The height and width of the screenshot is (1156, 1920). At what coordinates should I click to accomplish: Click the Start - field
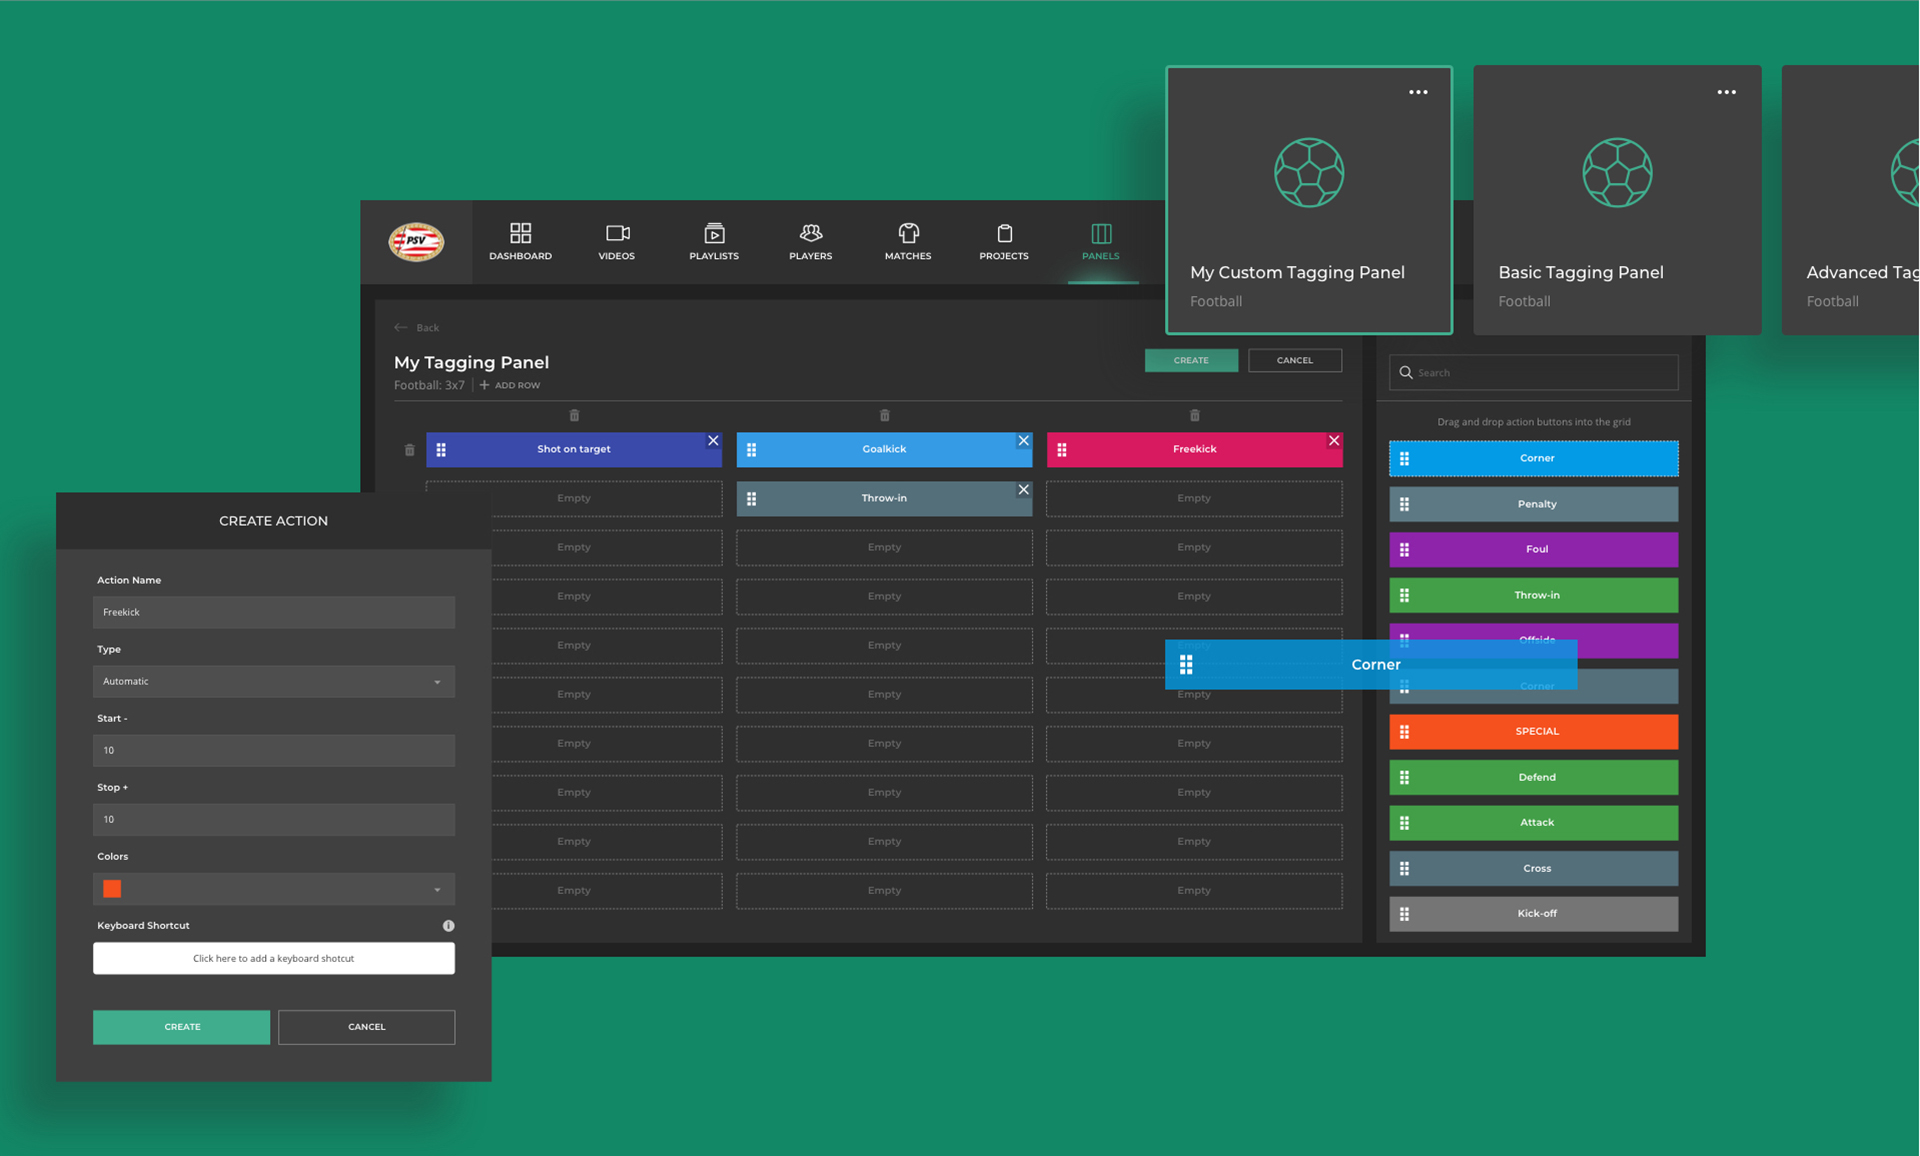click(274, 750)
